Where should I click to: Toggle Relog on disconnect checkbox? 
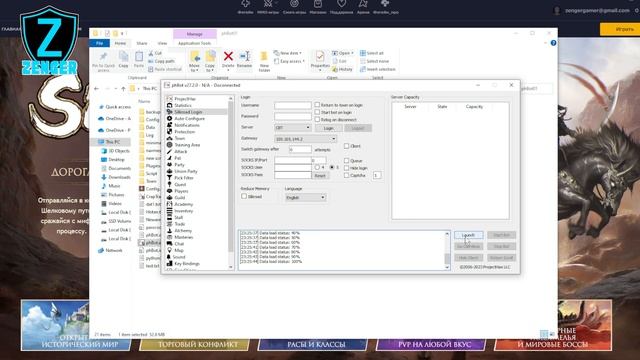tap(317, 120)
